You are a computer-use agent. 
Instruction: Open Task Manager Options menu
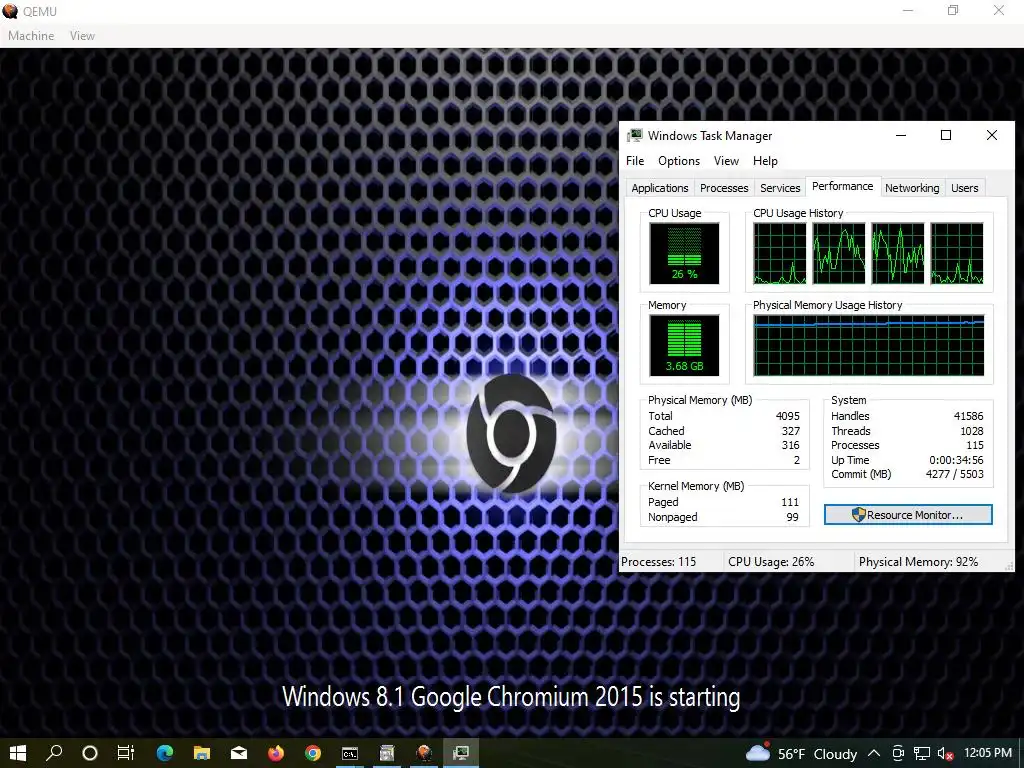coord(679,161)
